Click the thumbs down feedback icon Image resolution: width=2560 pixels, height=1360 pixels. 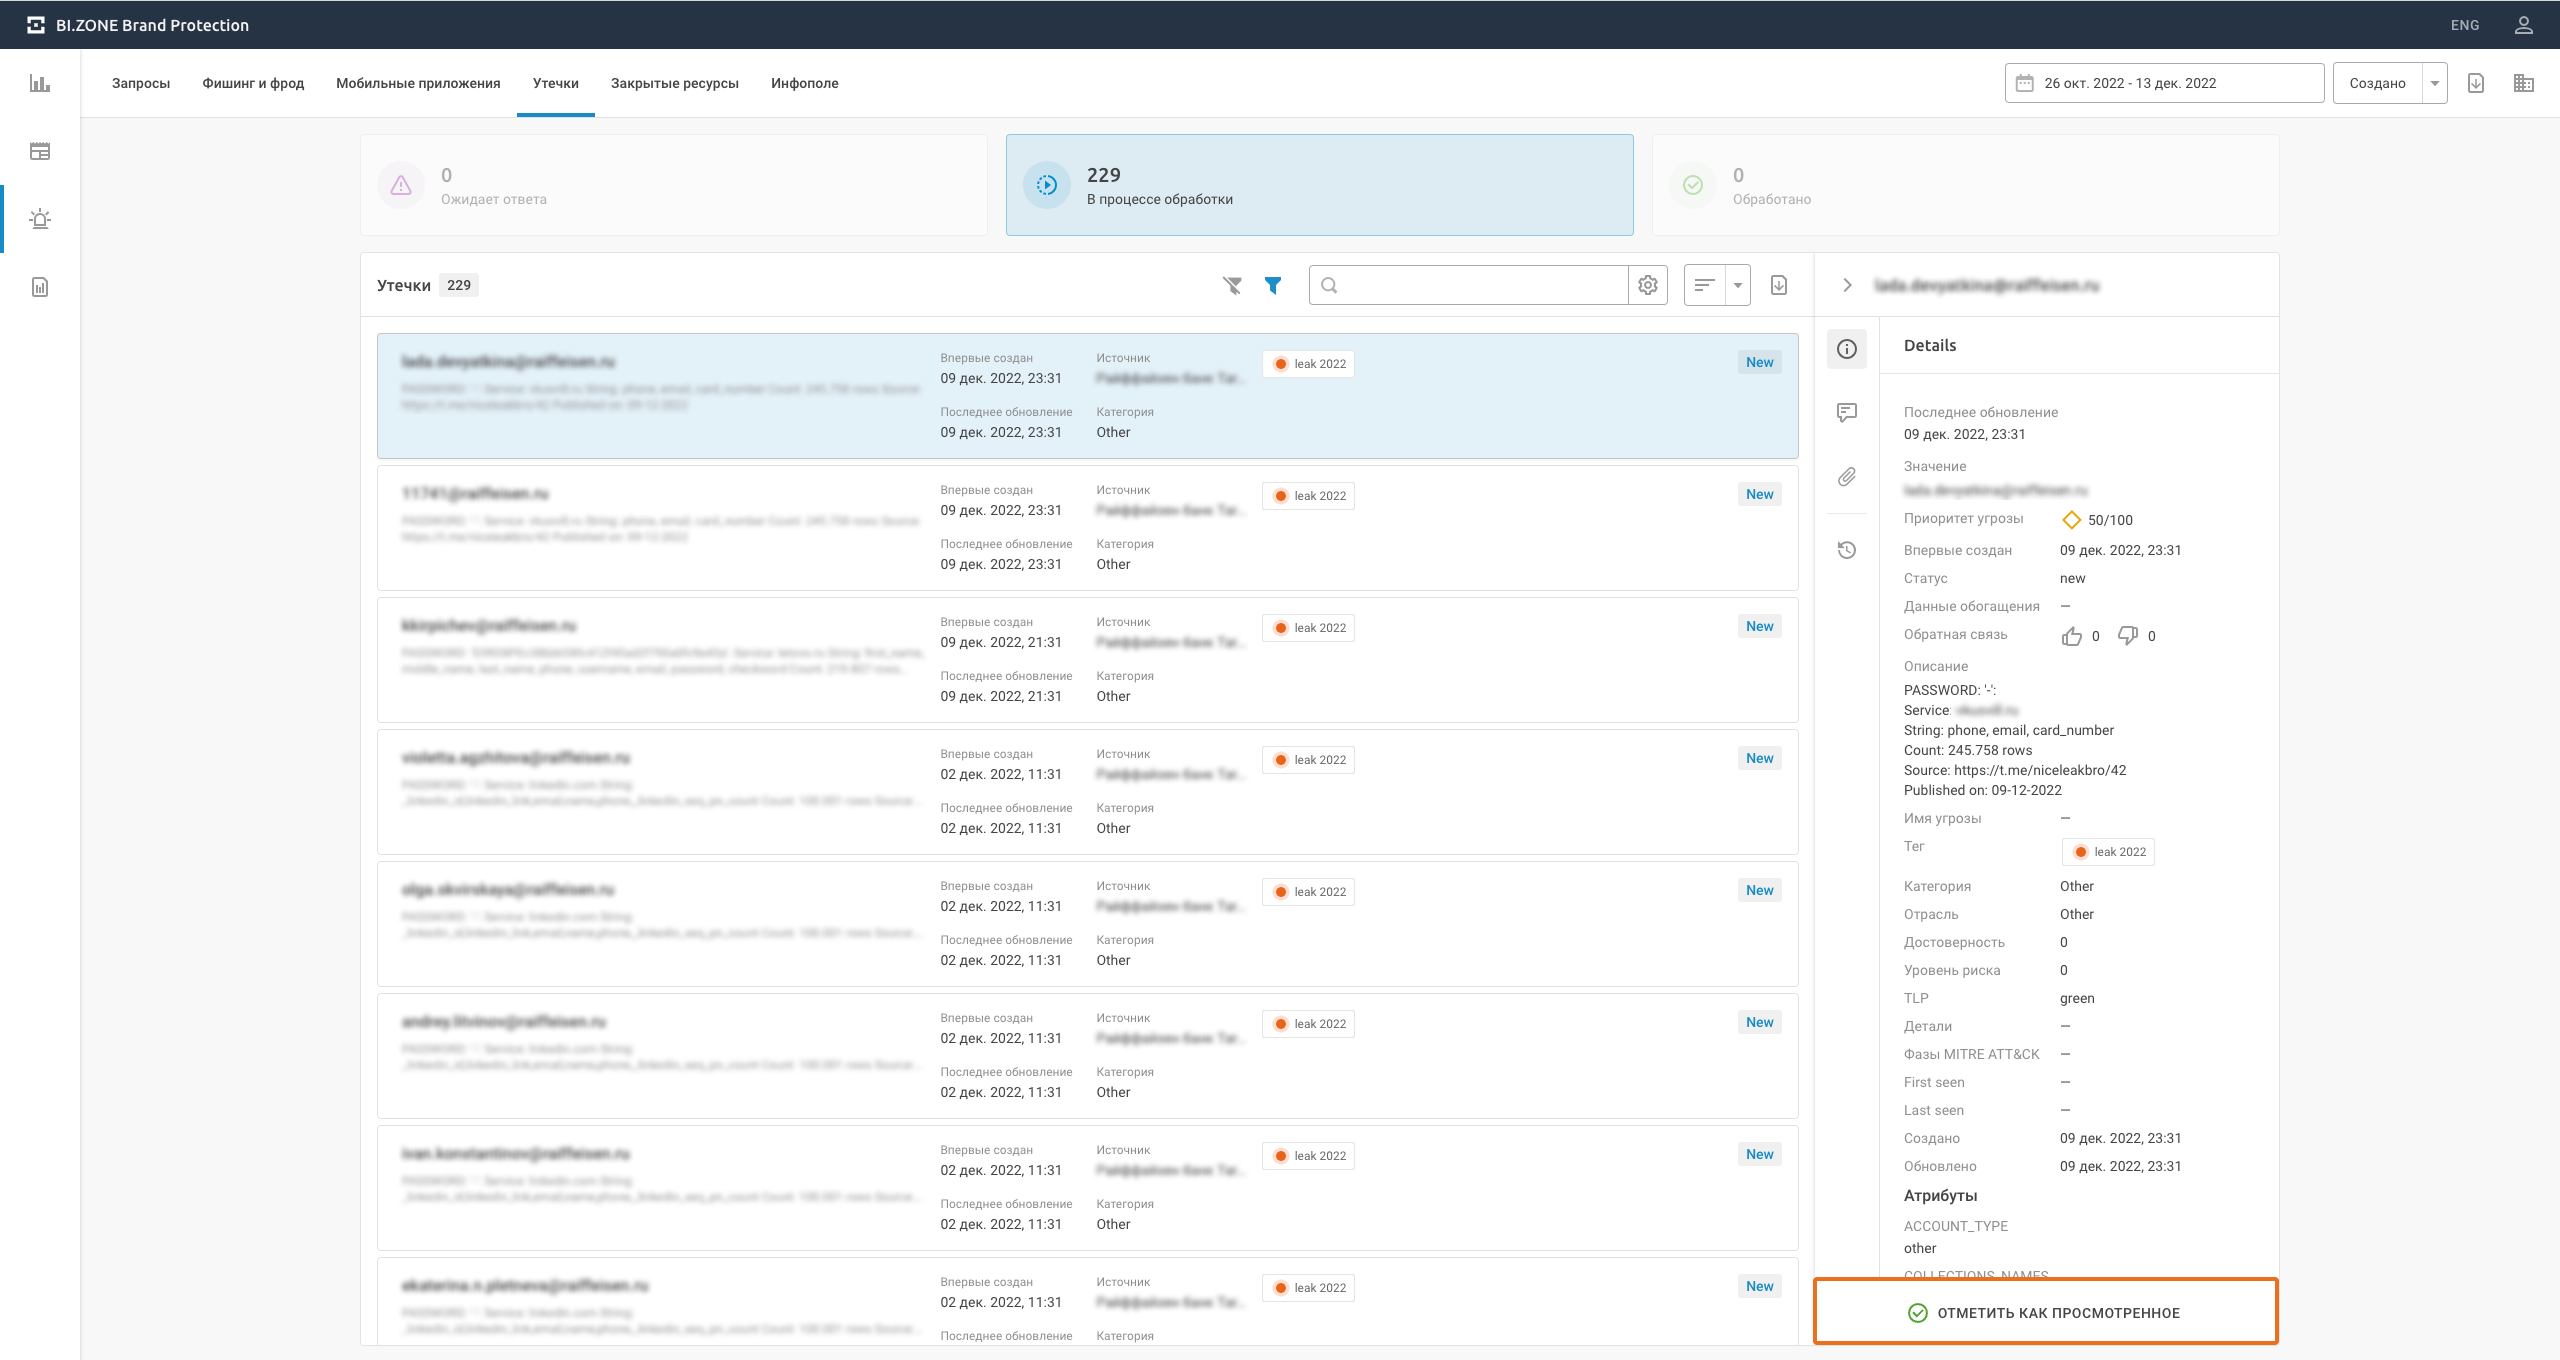pos(2128,636)
